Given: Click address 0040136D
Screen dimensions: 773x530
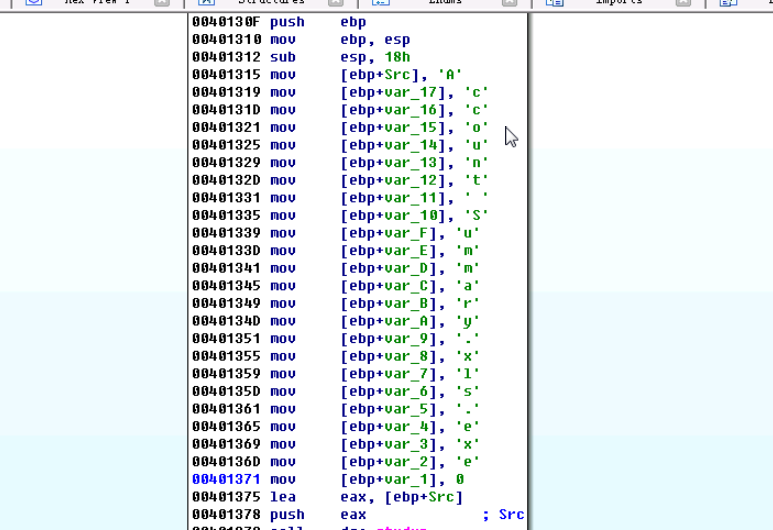Looking at the screenshot, I should click(x=226, y=462).
